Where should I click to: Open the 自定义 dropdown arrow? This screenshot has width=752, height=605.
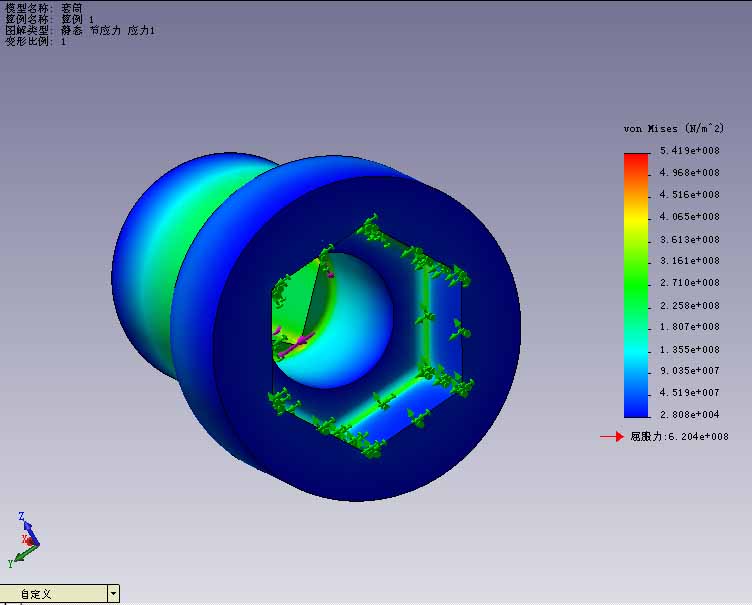coord(113,593)
